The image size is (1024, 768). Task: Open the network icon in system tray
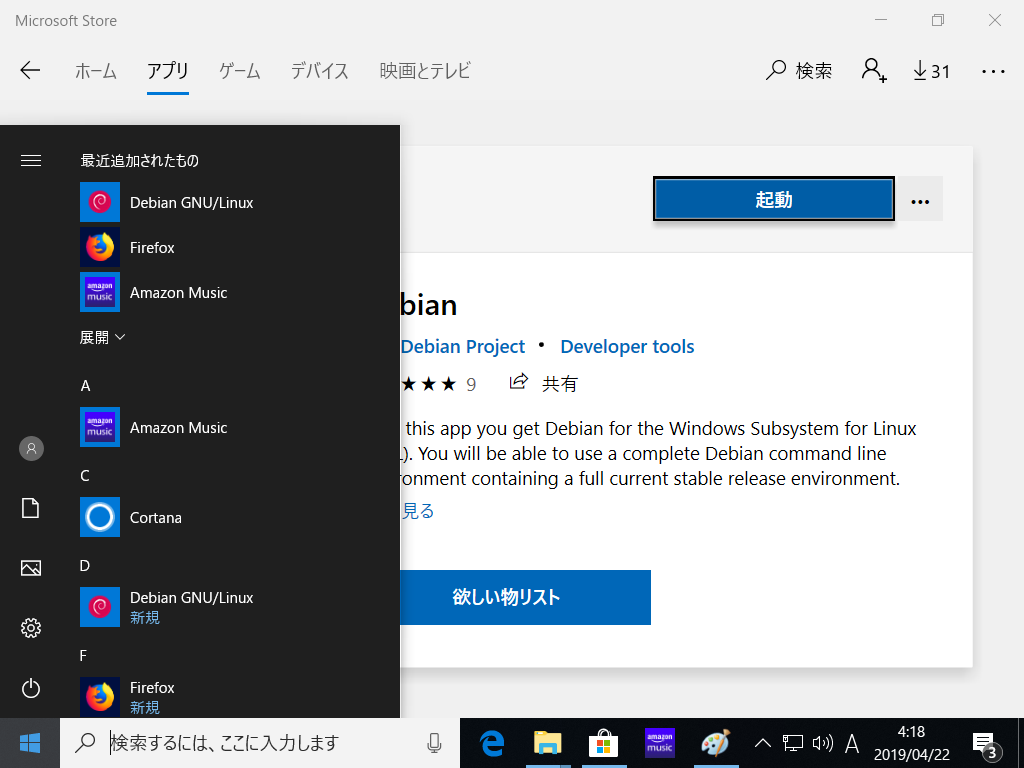tap(793, 743)
